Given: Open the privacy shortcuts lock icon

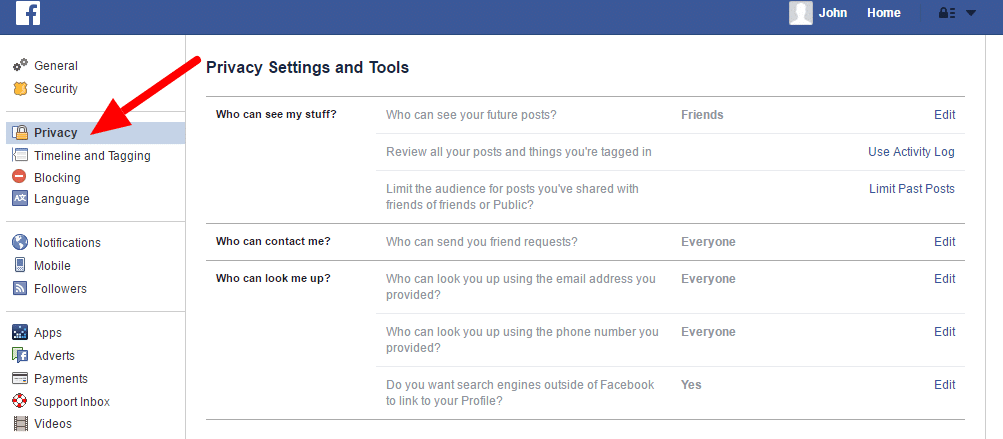Looking at the screenshot, I should [947, 13].
